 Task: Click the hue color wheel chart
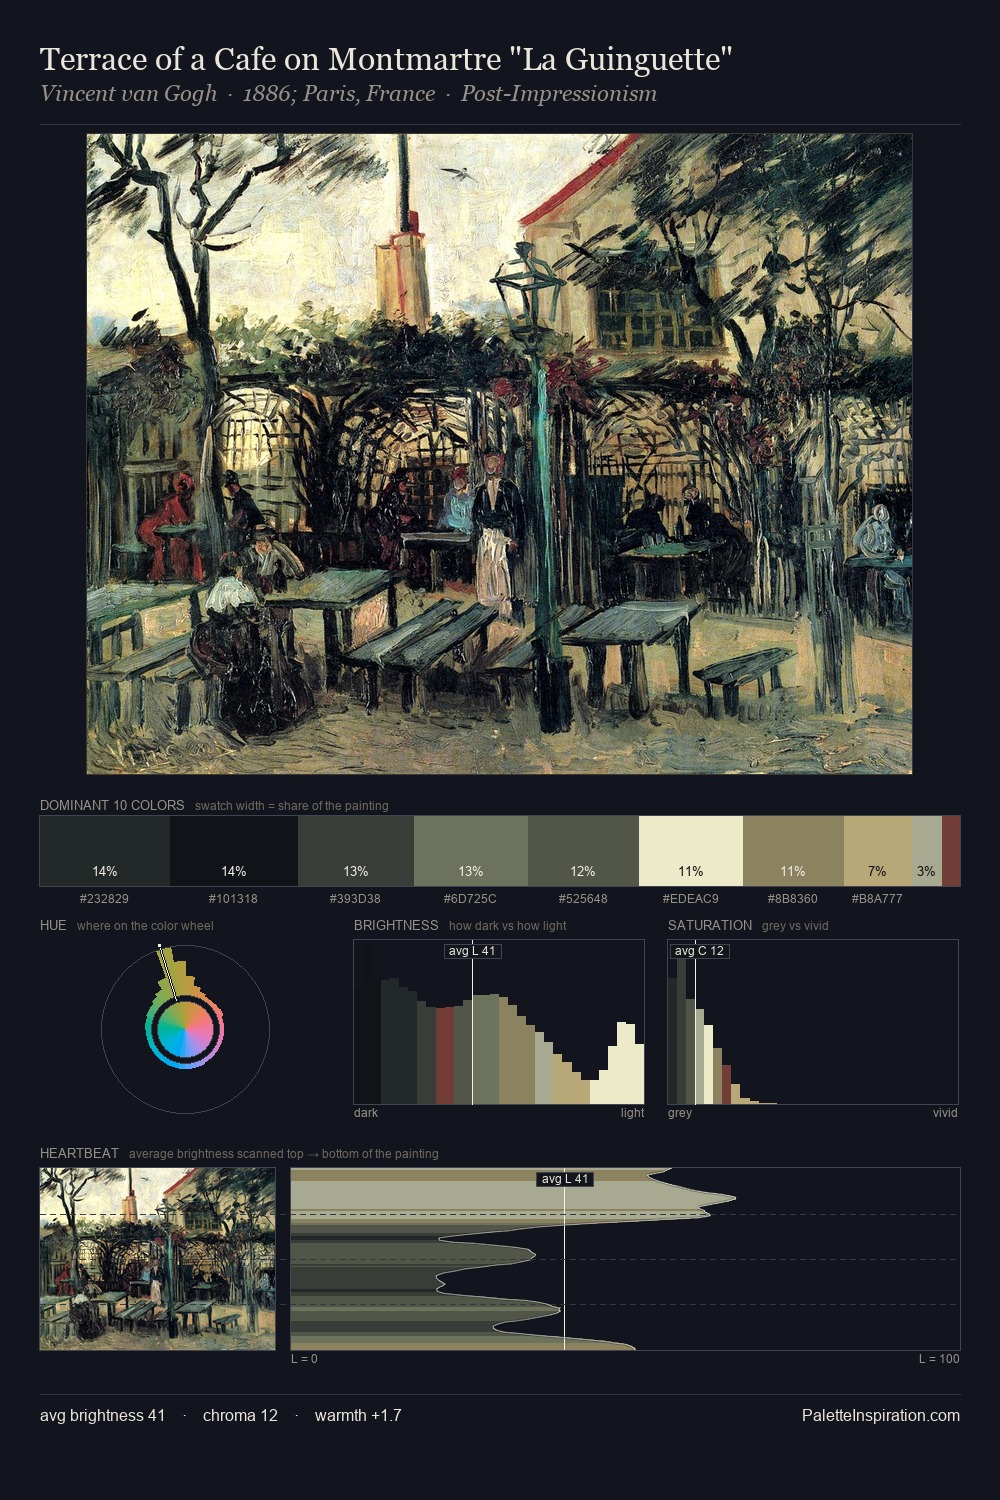click(x=185, y=1029)
